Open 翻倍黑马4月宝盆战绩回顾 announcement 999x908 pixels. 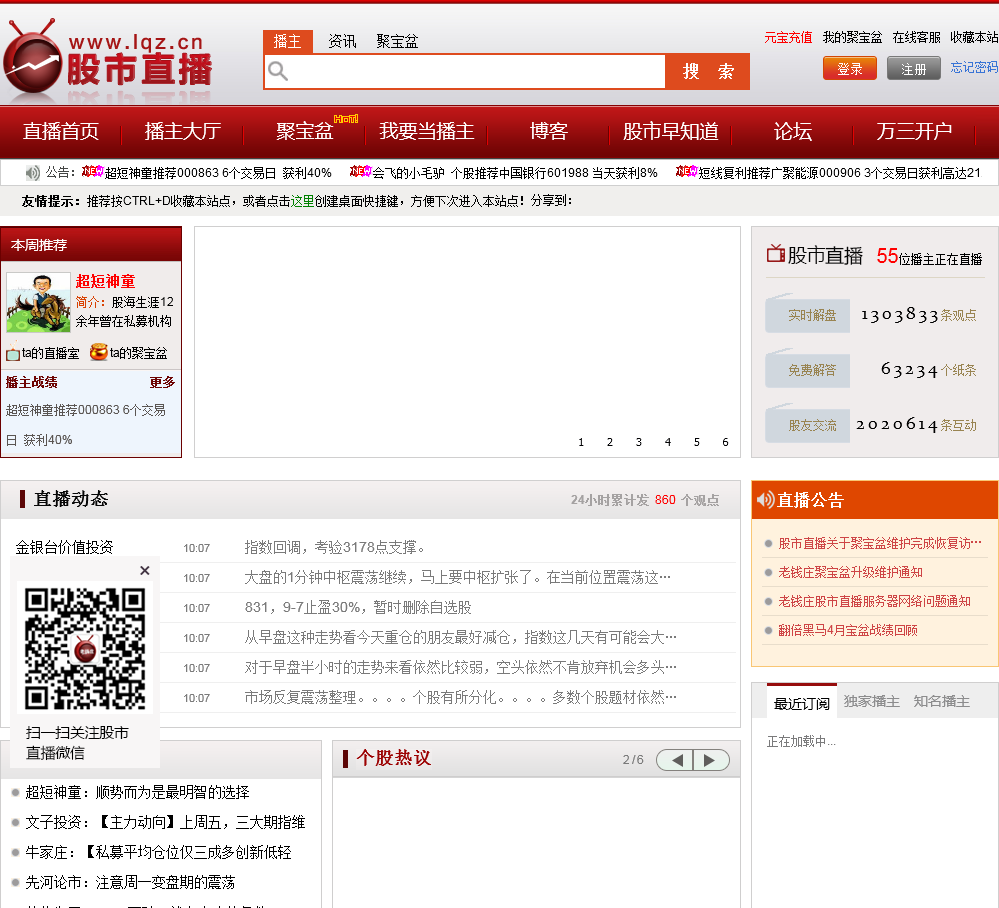[848, 630]
